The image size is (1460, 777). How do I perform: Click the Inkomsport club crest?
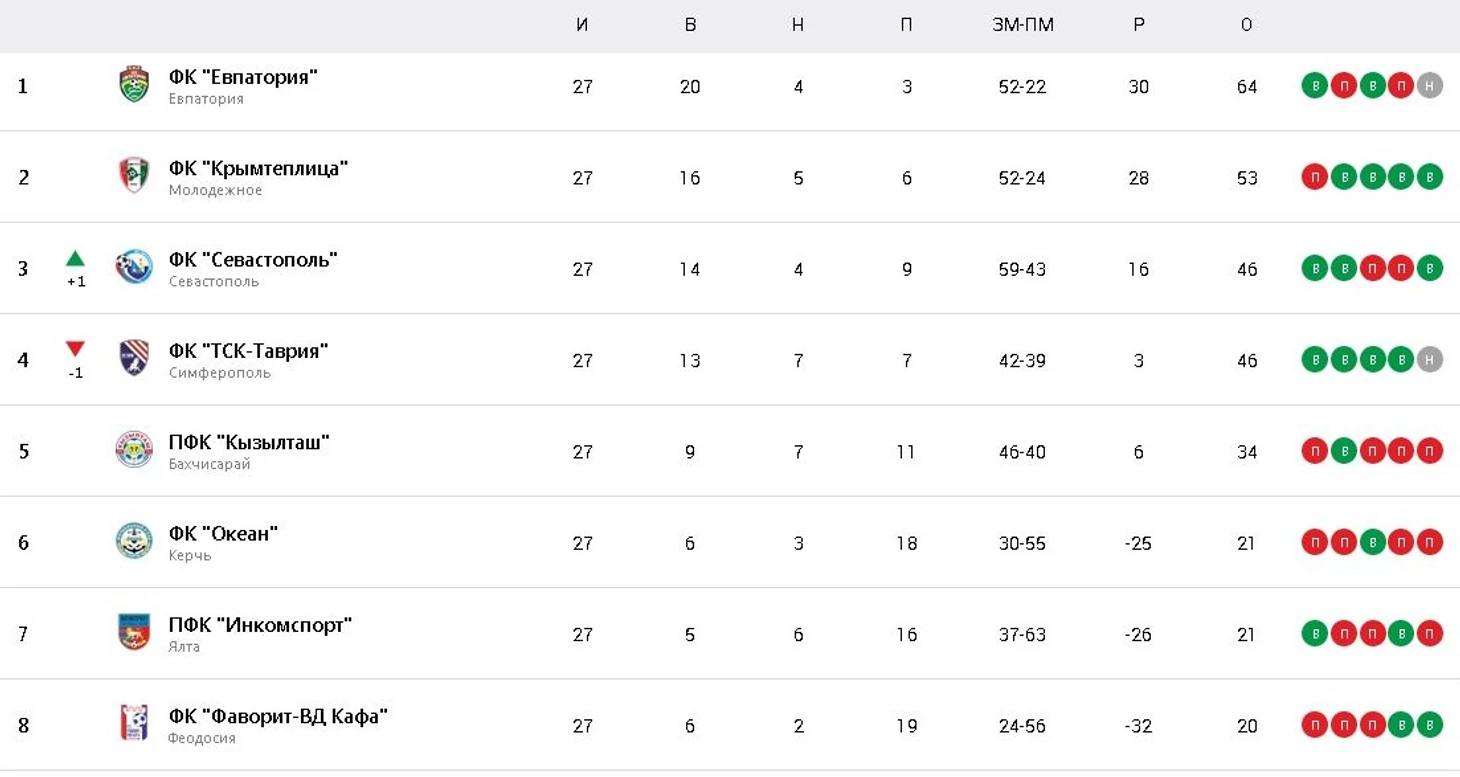pos(134,632)
